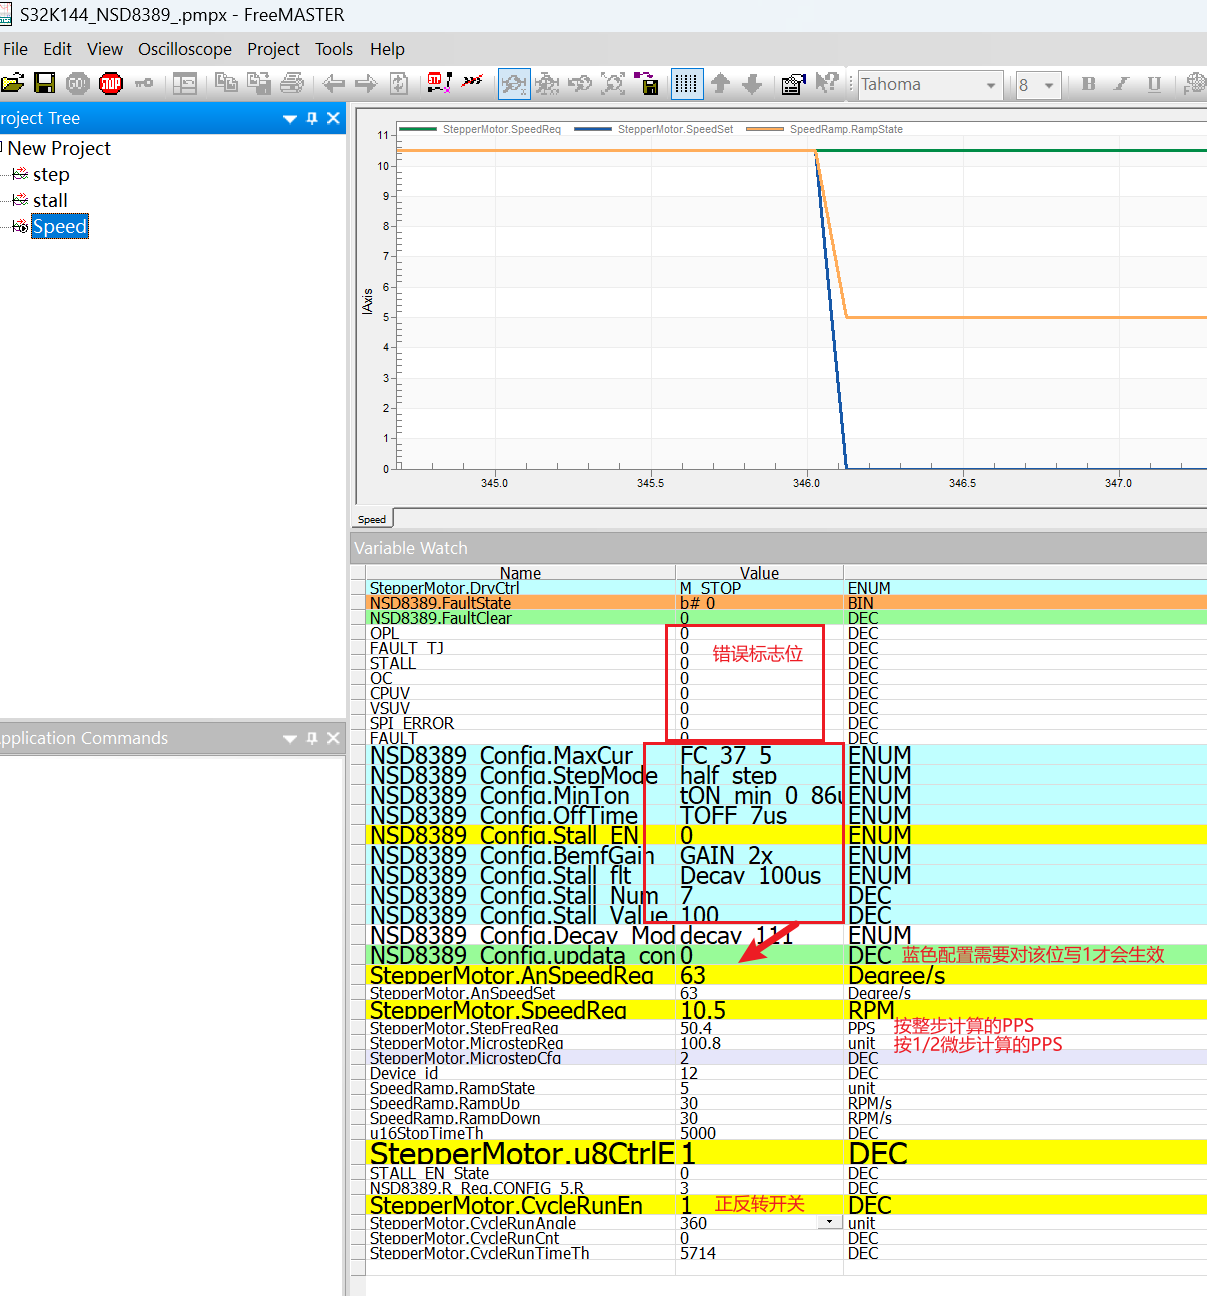This screenshot has height=1296, width=1207.
Task: Start communication with the GO icon
Action: coord(78,84)
